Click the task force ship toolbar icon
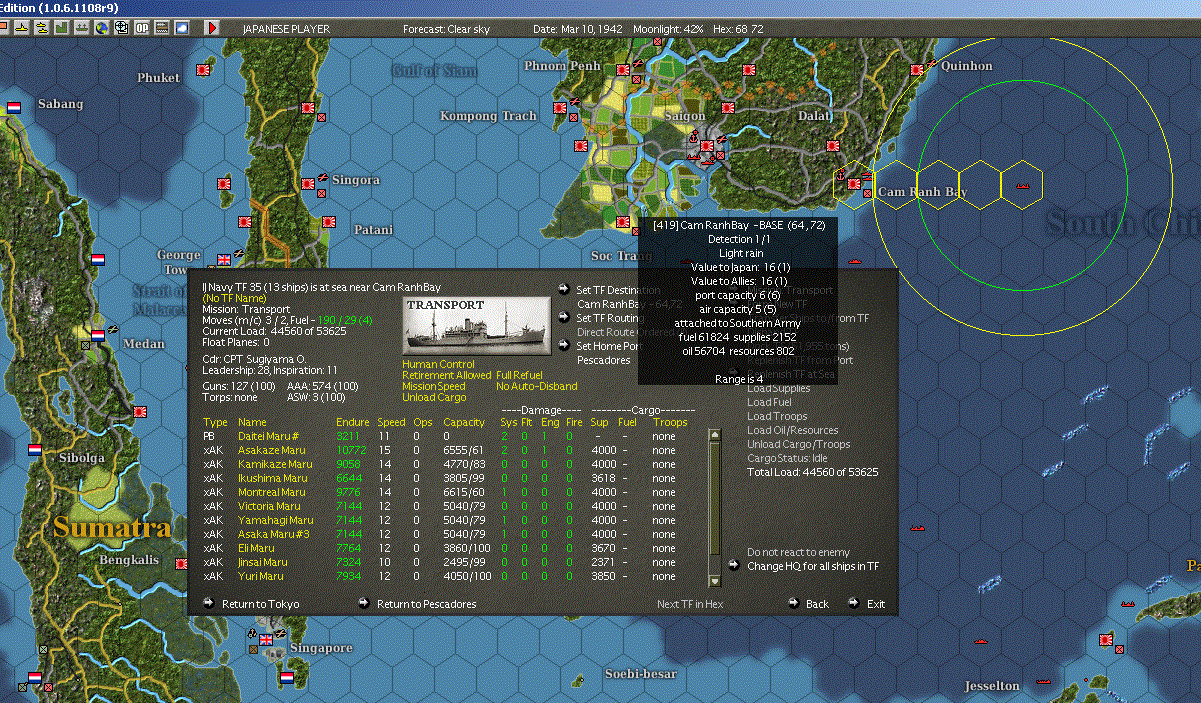 82,28
